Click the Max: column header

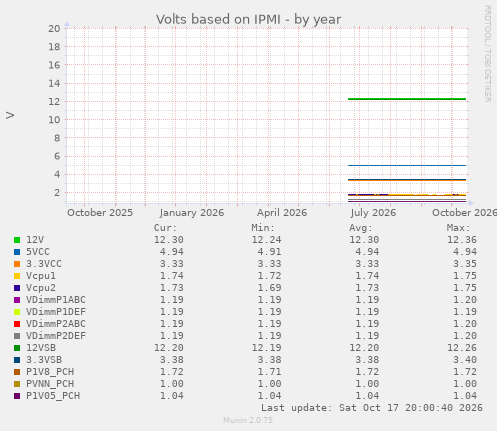coord(458,228)
